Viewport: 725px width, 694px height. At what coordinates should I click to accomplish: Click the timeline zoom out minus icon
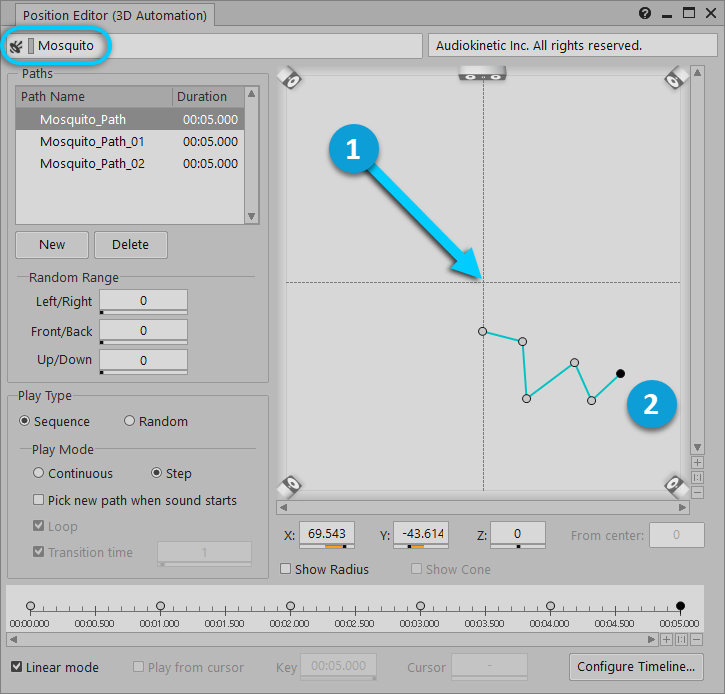pyautogui.click(x=697, y=639)
